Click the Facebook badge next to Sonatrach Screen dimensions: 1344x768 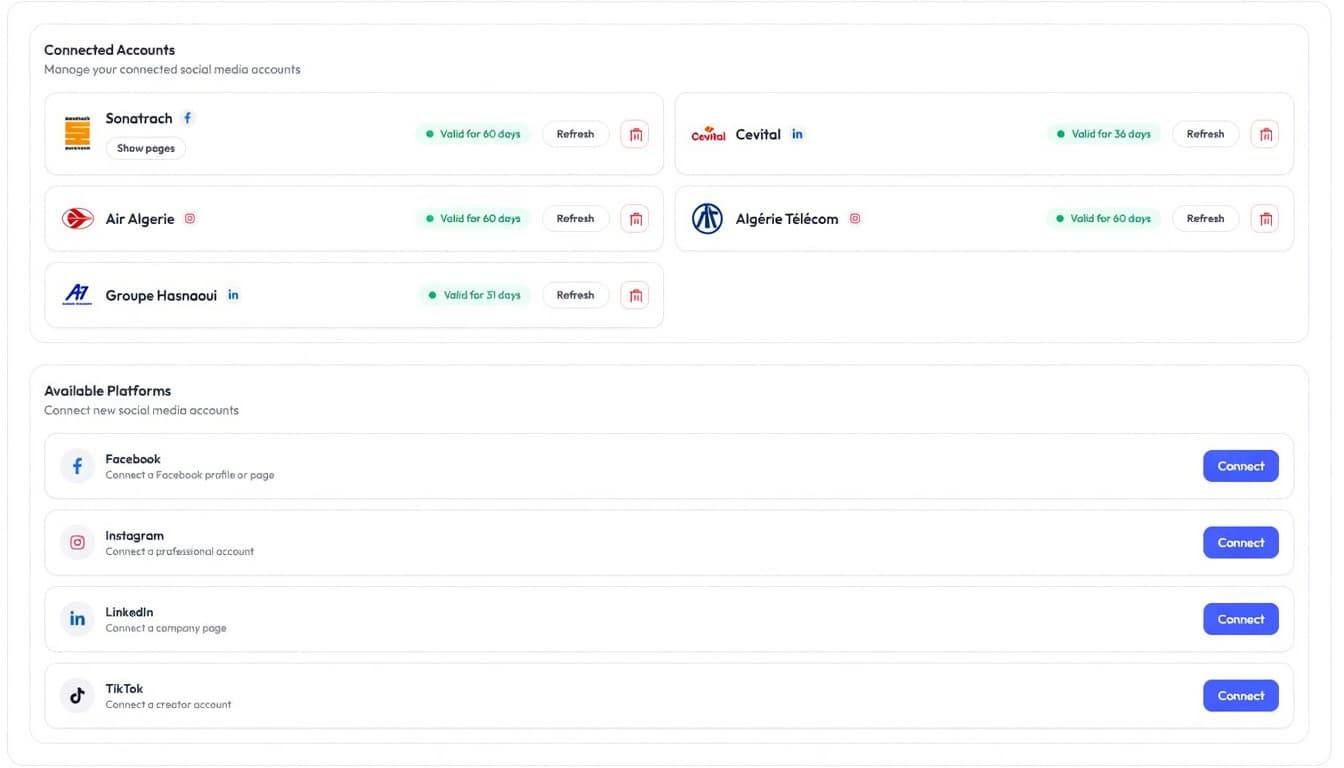tap(188, 118)
